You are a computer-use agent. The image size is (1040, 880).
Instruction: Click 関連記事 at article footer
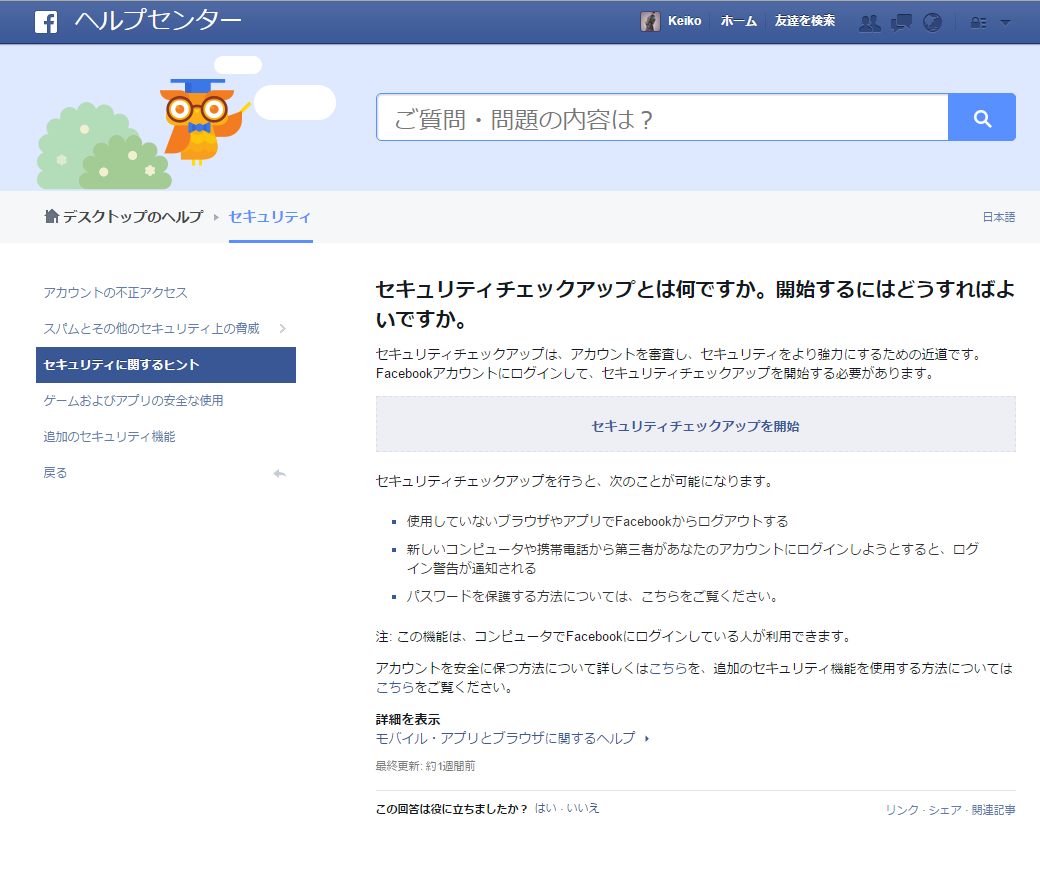pos(994,810)
